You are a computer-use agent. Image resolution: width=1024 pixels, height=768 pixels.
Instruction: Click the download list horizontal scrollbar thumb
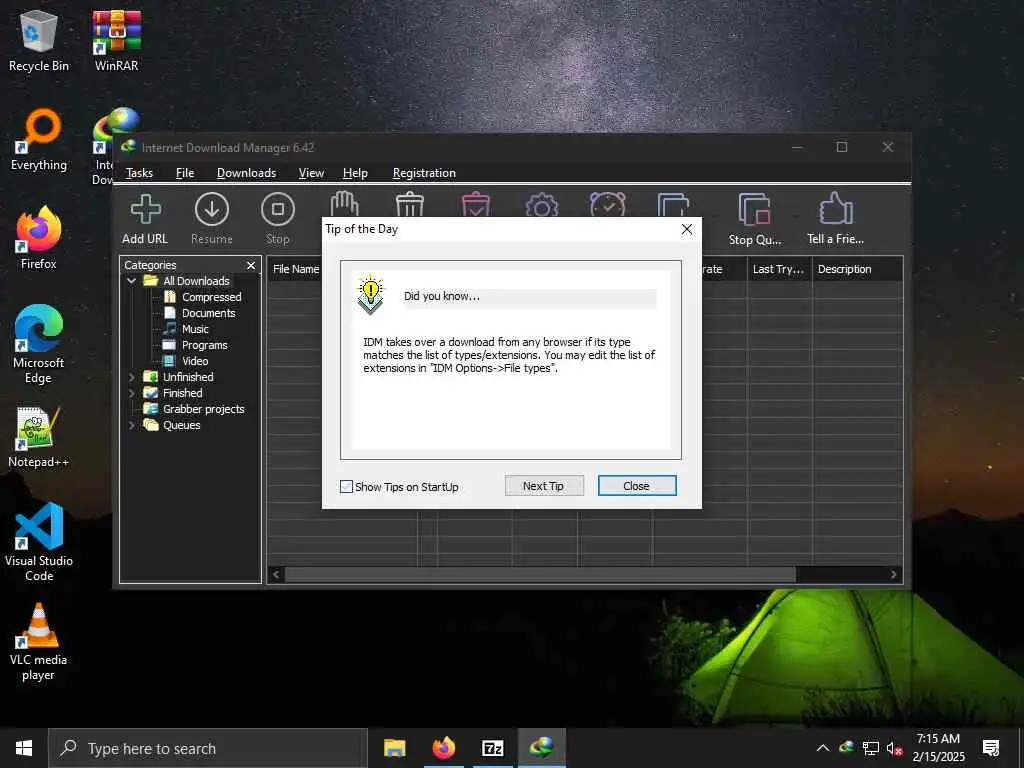tap(540, 575)
